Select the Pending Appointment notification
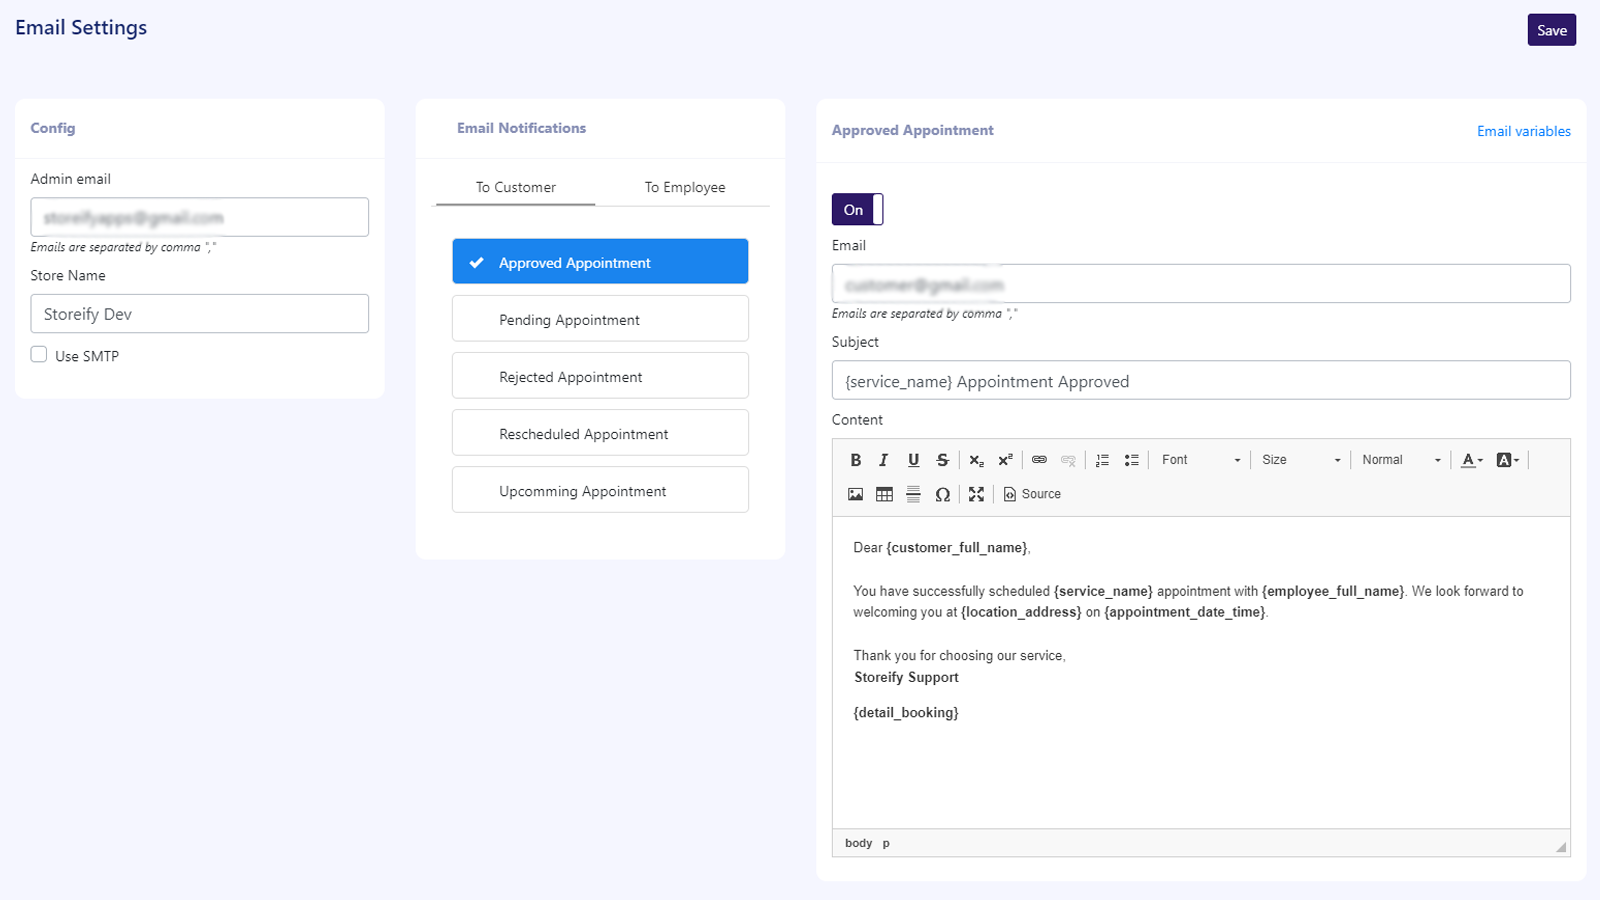Screen dimensions: 1600x900 (x=600, y=320)
